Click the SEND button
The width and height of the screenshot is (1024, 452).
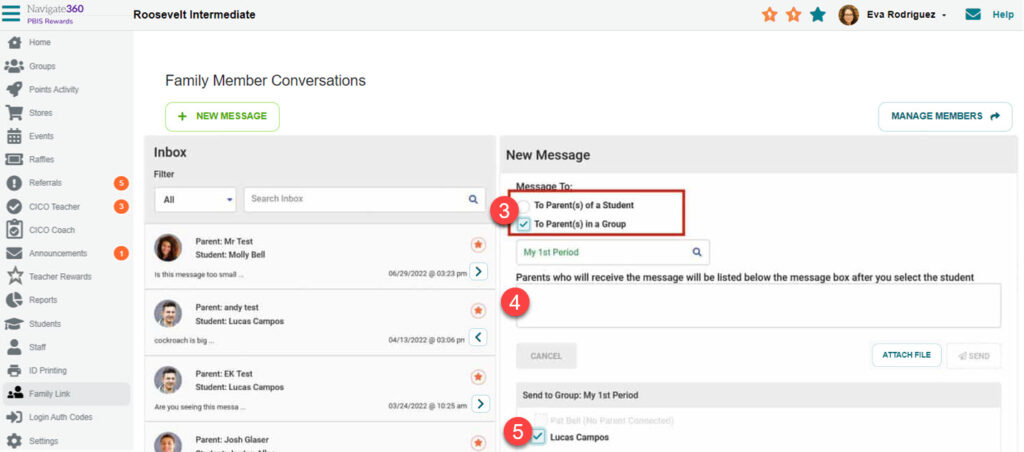point(974,356)
